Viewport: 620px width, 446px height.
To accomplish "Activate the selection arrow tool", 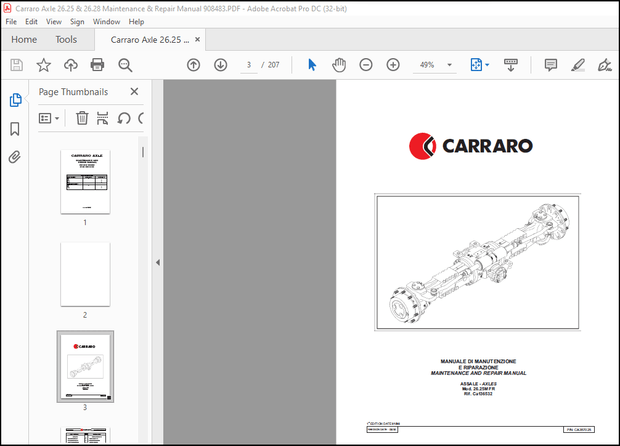I will point(312,65).
